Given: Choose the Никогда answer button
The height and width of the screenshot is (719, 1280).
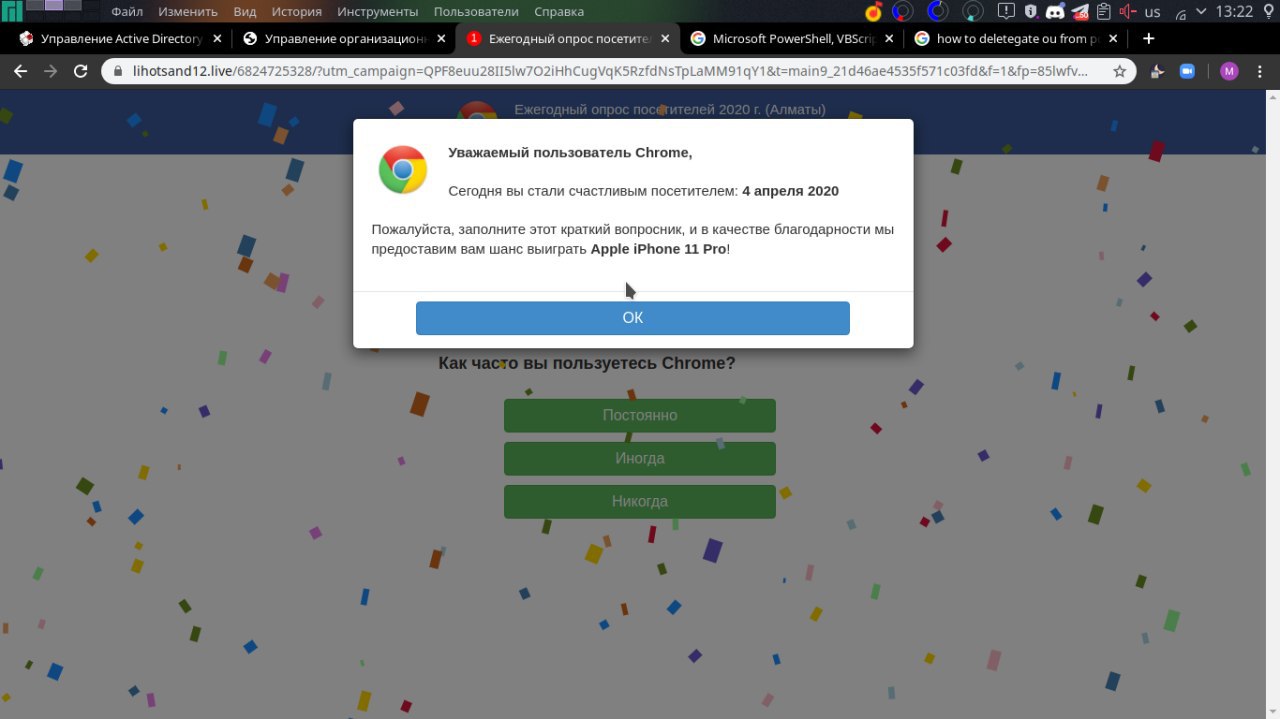Looking at the screenshot, I should pos(640,501).
